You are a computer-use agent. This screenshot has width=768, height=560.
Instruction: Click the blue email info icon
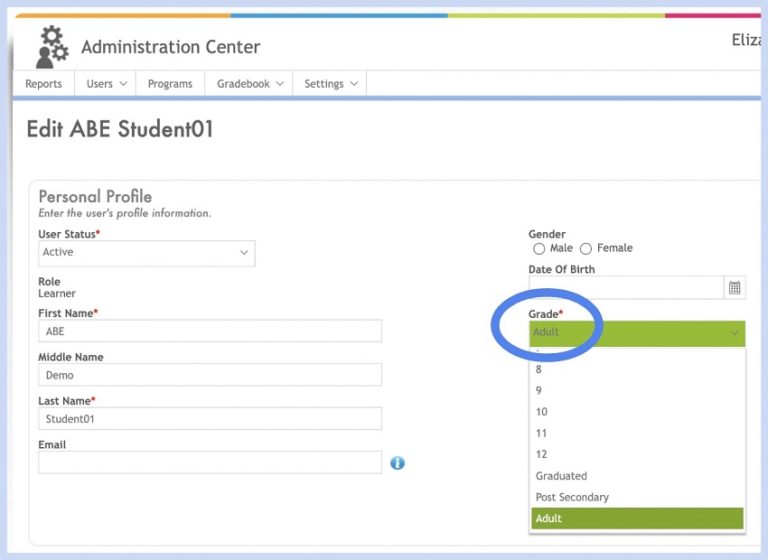point(397,463)
